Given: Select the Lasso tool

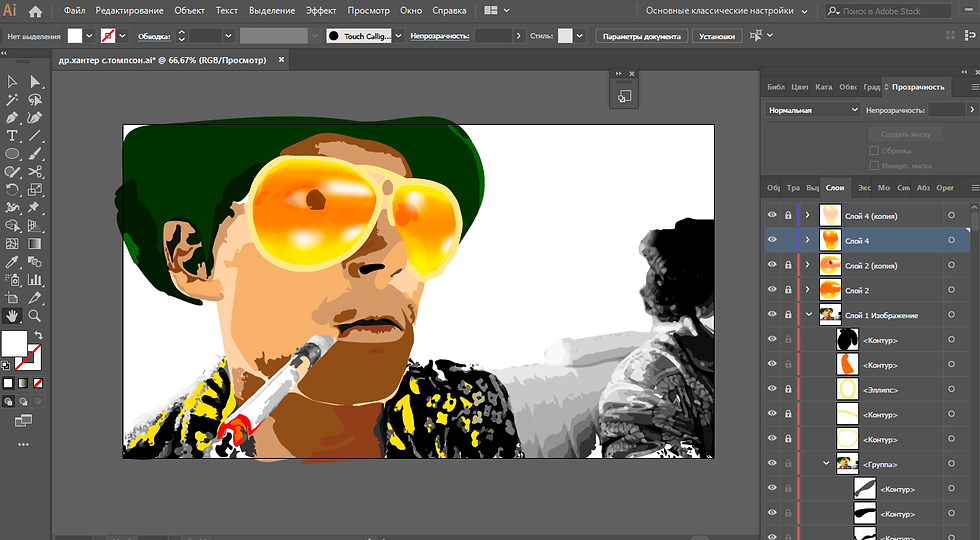Looking at the screenshot, I should (x=35, y=100).
